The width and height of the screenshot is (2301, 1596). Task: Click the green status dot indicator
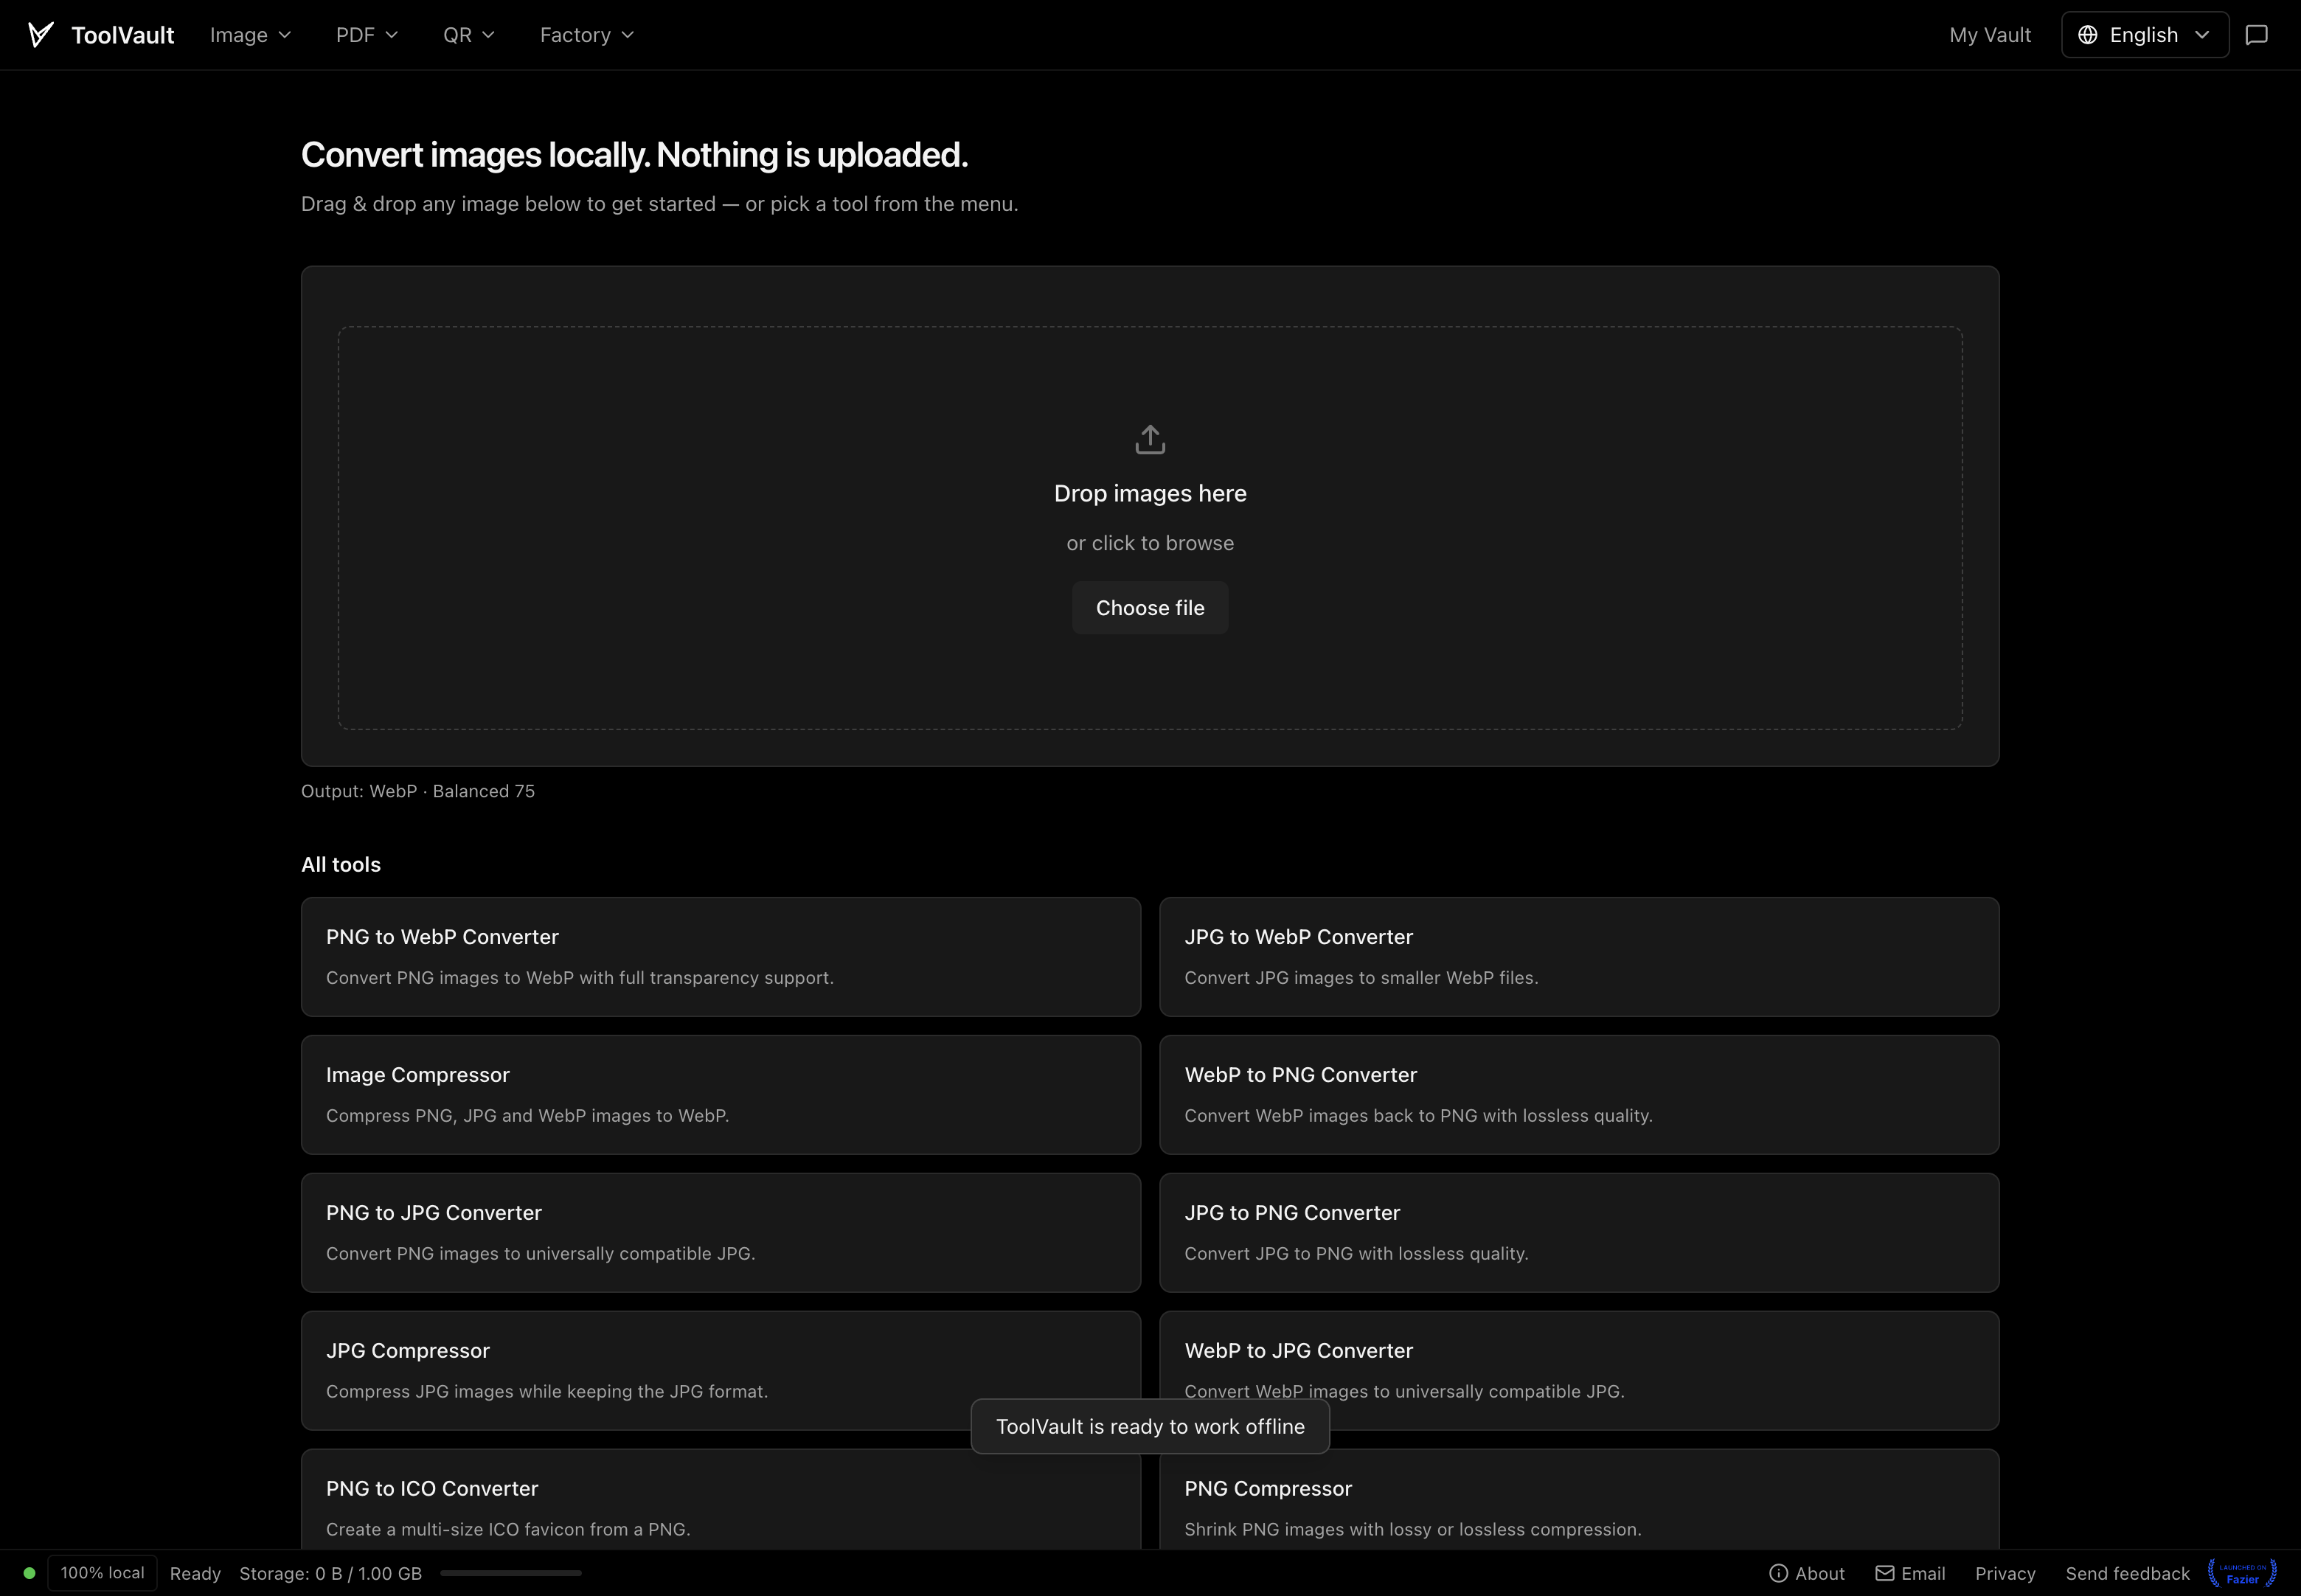(x=29, y=1573)
